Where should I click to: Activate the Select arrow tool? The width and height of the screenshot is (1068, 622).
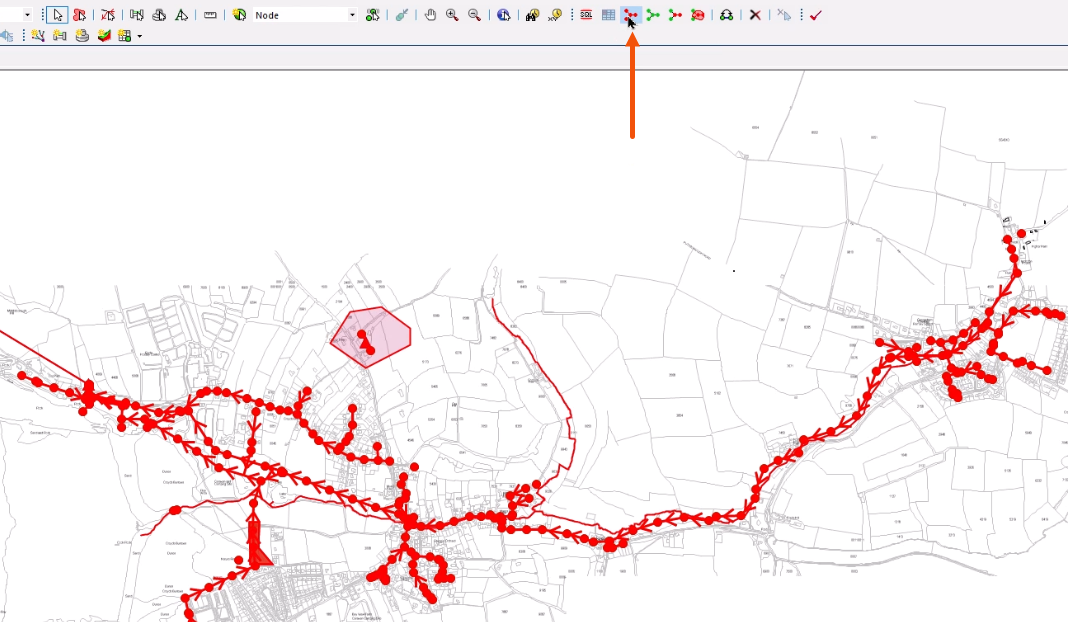[x=57, y=14]
